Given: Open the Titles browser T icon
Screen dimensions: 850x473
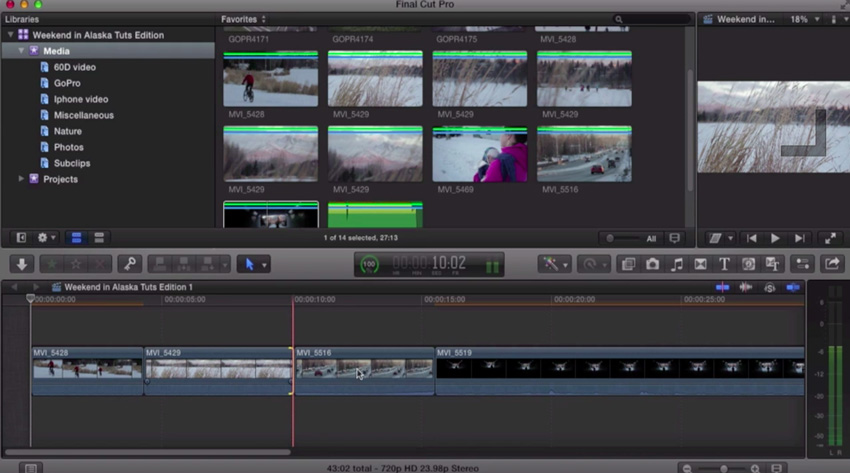Looking at the screenshot, I should [x=724, y=264].
